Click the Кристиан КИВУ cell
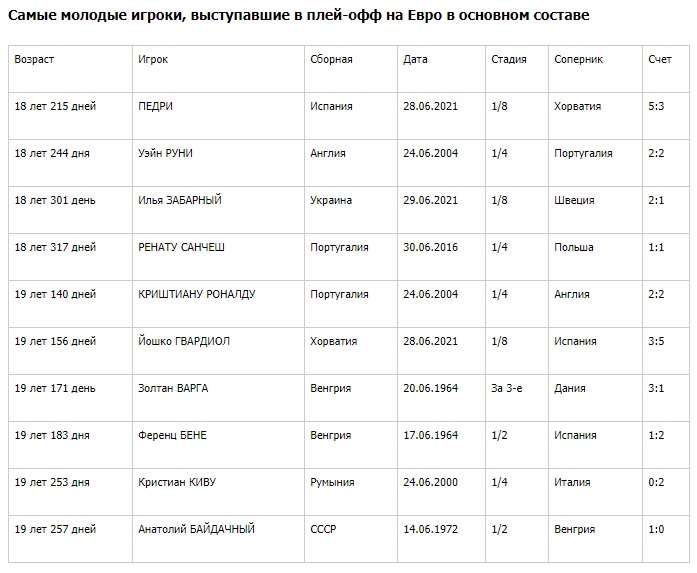 pos(177,483)
